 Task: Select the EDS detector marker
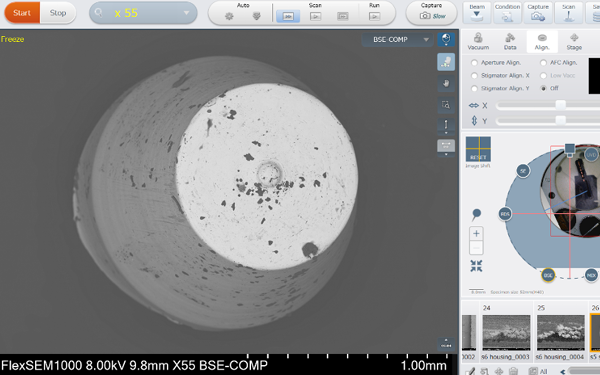pos(505,214)
